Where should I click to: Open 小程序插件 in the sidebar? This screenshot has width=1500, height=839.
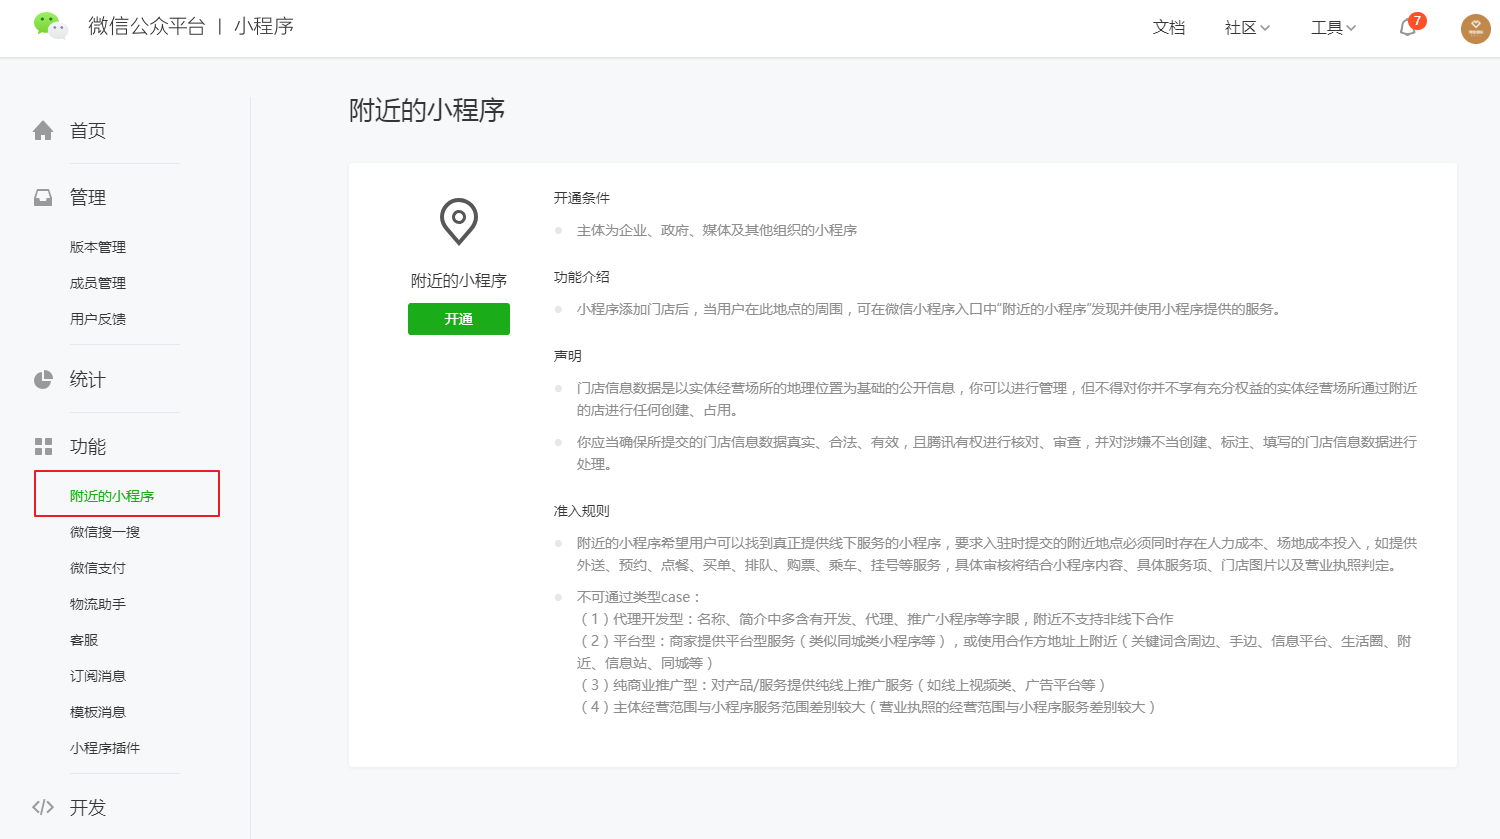click(105, 748)
